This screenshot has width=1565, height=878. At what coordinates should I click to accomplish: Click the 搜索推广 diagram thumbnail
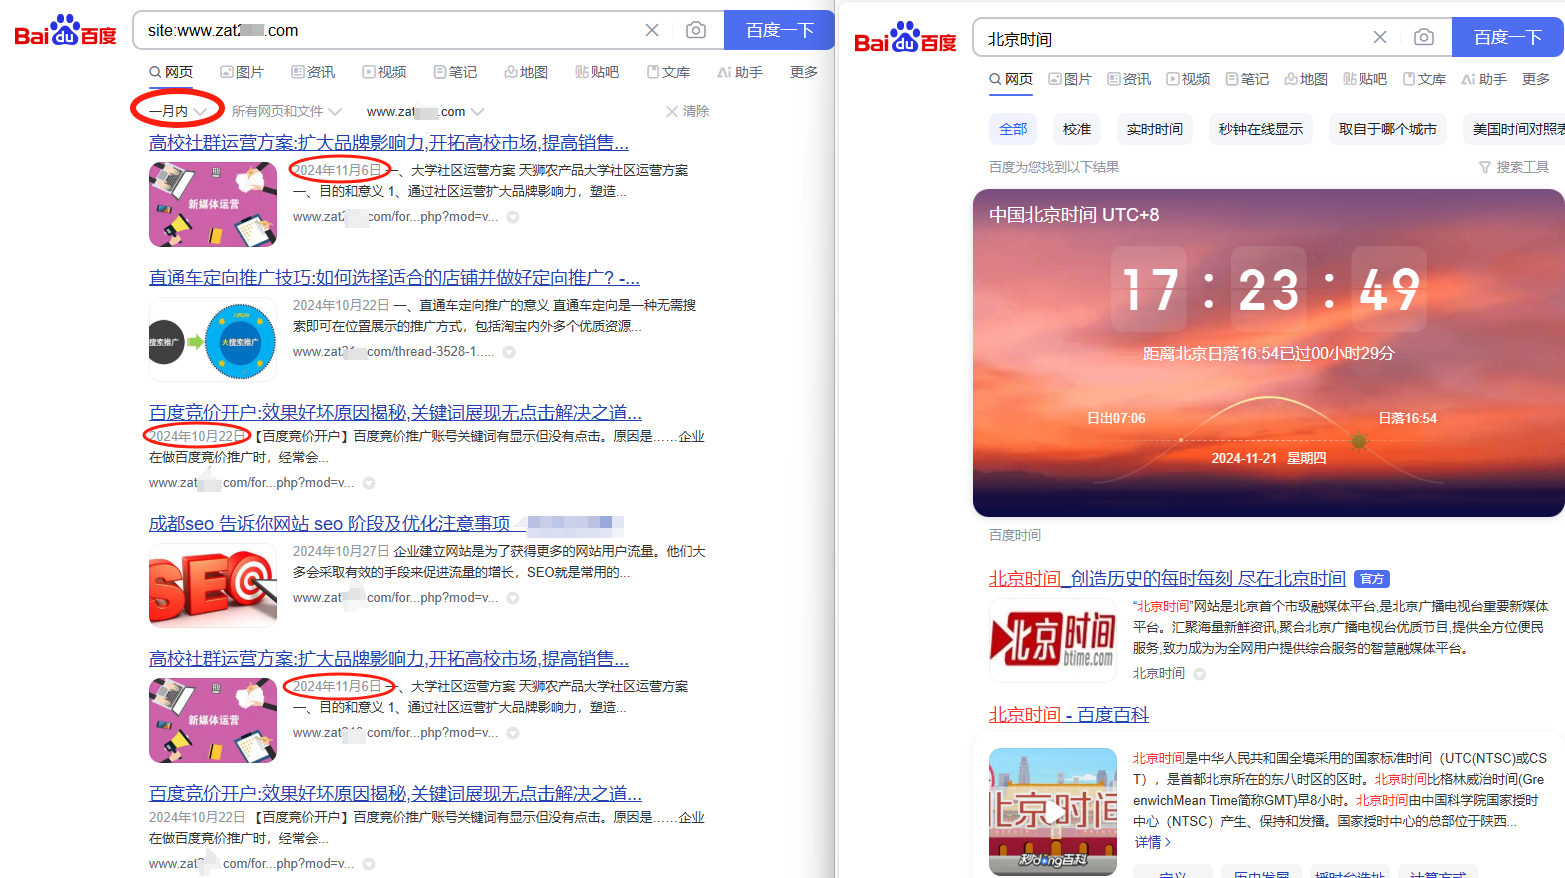click(x=213, y=340)
